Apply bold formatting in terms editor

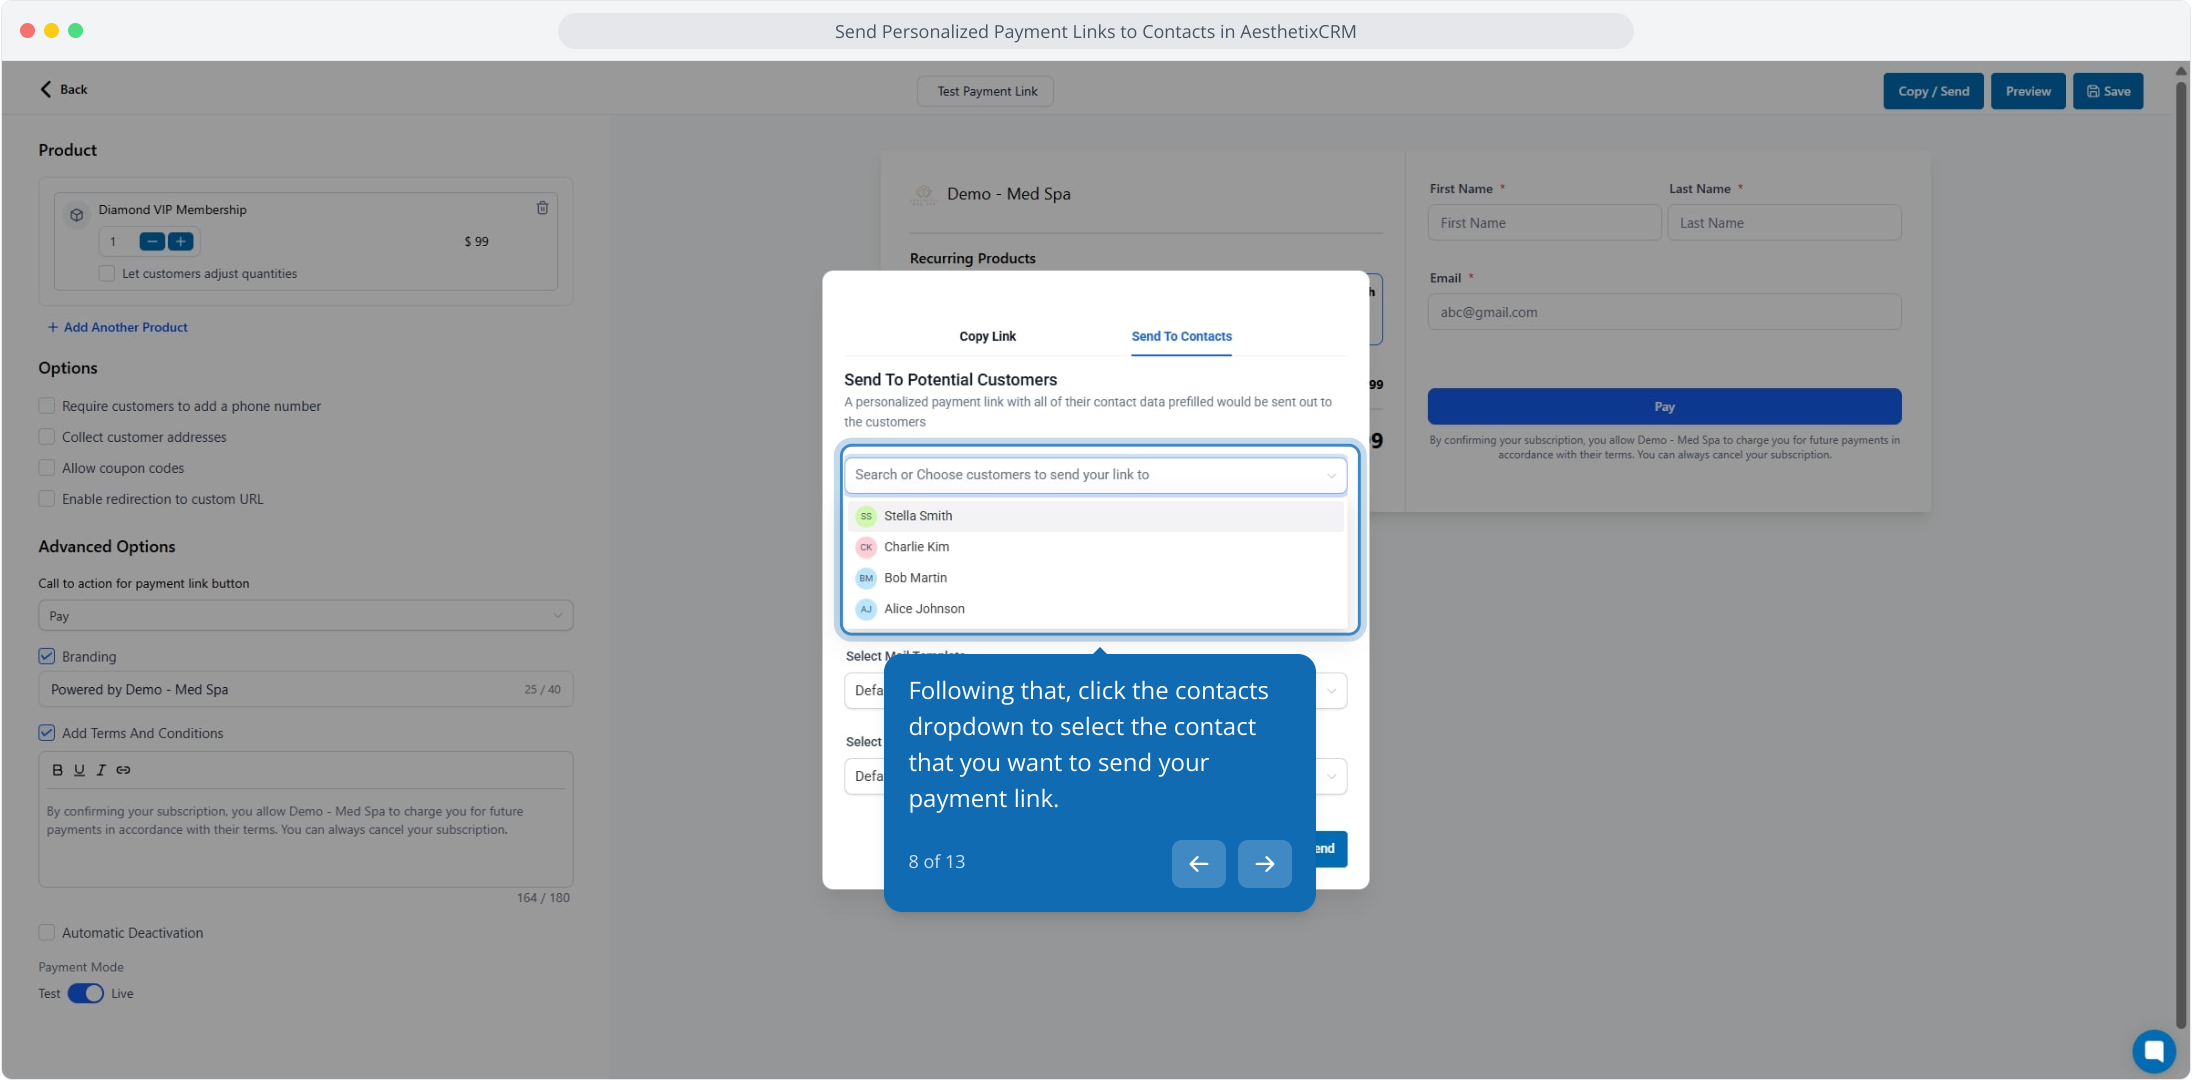click(x=57, y=770)
